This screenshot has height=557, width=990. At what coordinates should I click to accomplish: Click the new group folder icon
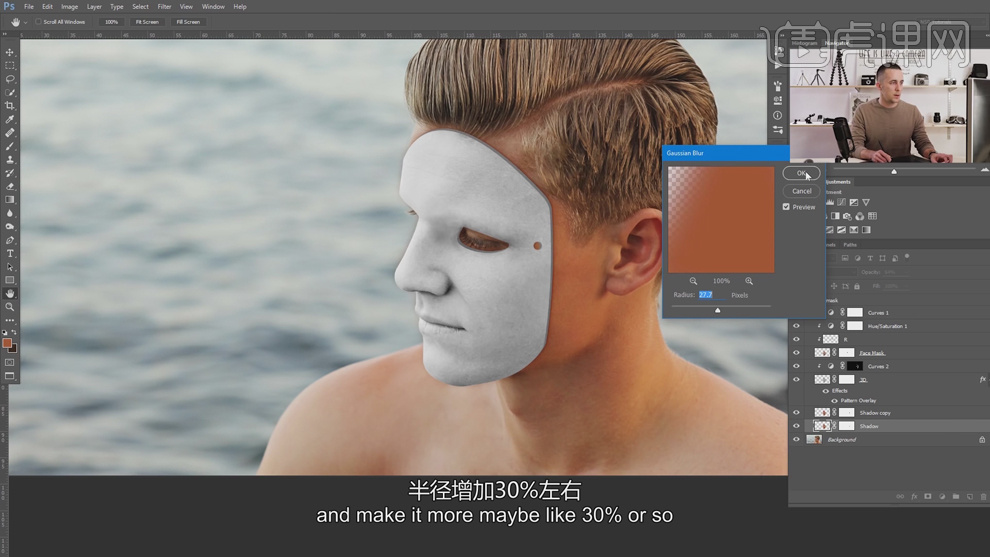[x=956, y=497]
